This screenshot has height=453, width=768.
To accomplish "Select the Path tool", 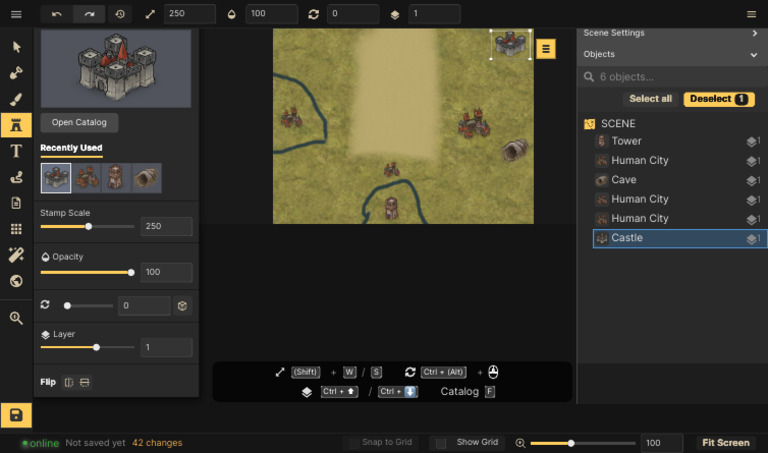I will [x=16, y=177].
